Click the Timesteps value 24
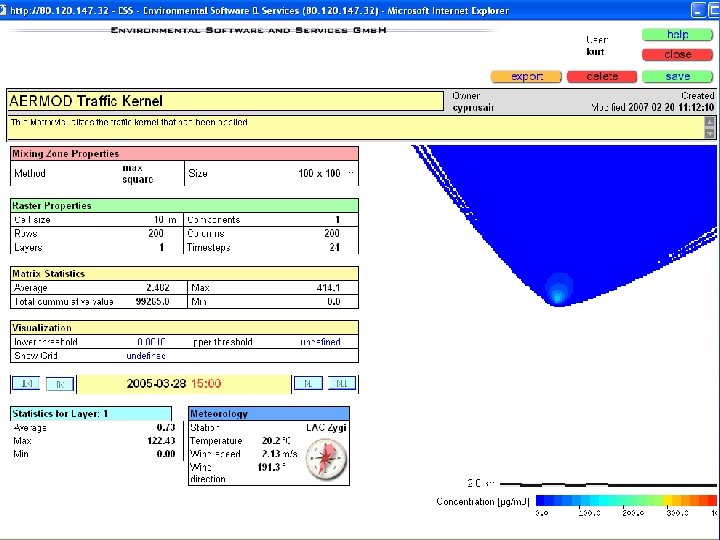Screen dimensions: 720x540 click(x=334, y=248)
